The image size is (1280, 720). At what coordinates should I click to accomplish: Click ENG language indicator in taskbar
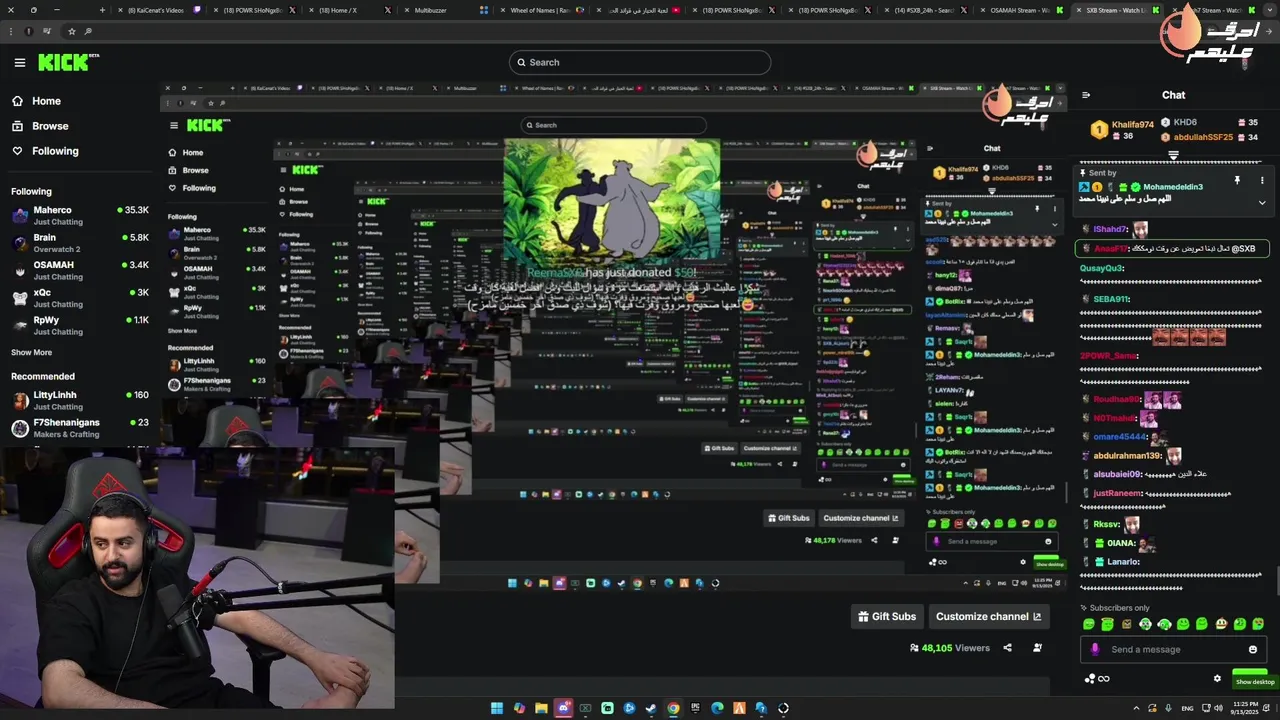(1188, 708)
